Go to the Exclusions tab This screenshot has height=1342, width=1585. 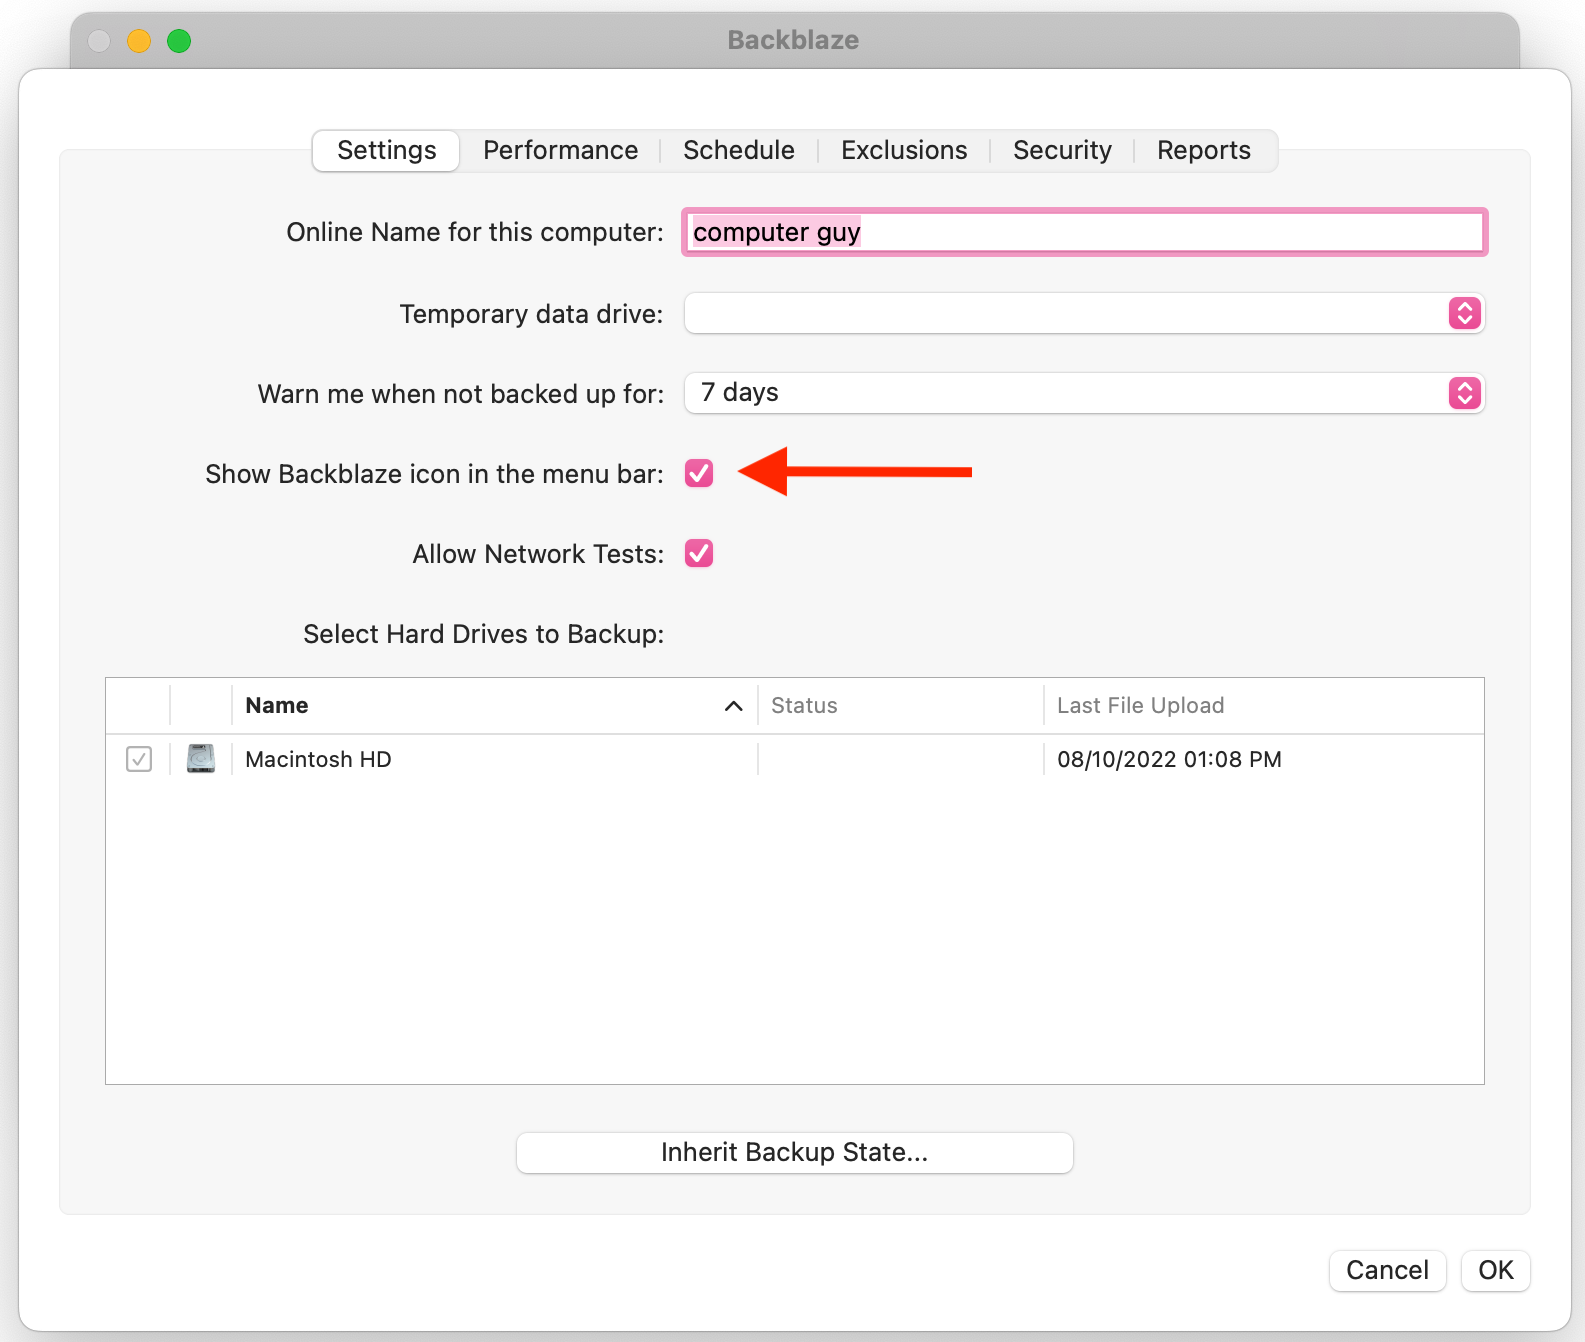(904, 151)
